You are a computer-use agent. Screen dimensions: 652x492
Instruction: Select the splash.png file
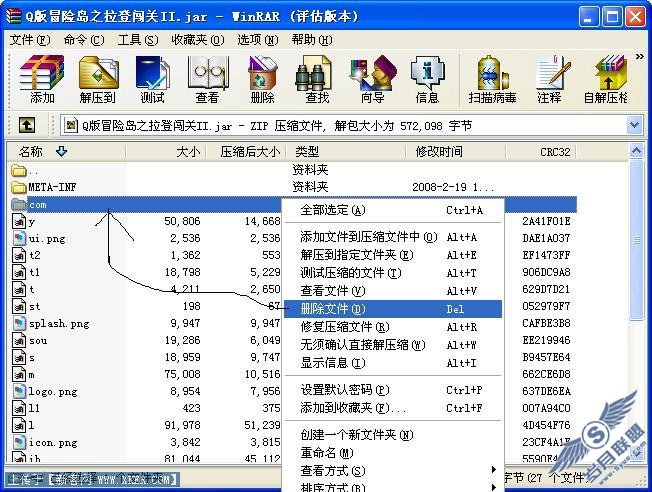click(x=50, y=324)
